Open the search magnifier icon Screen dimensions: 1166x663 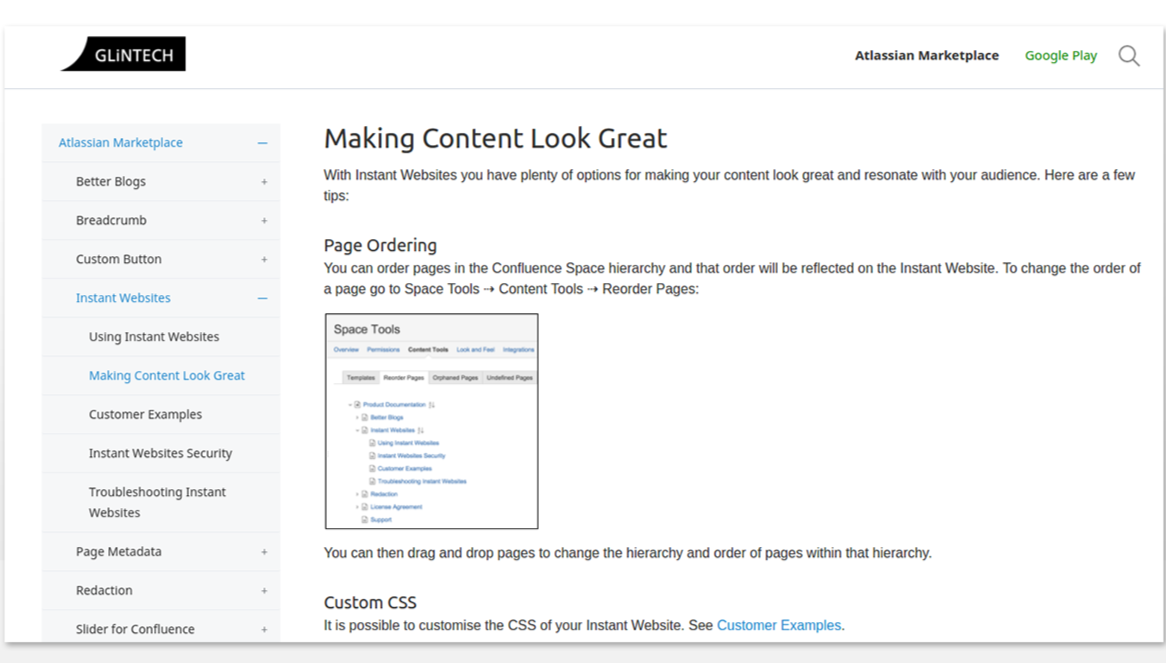pyautogui.click(x=1128, y=56)
